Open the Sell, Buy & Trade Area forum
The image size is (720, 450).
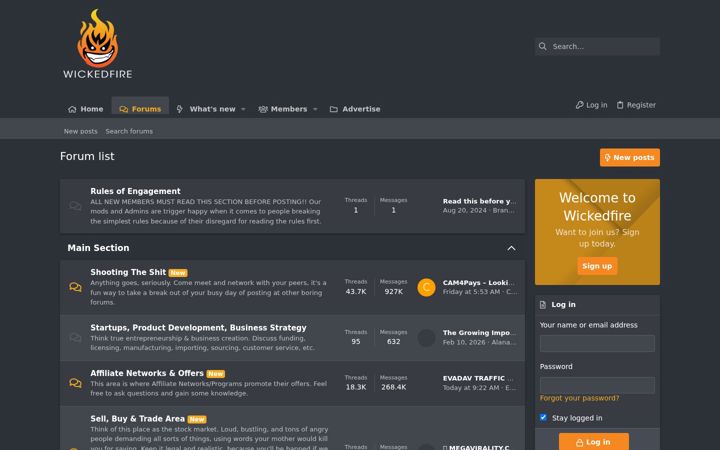coord(137,418)
